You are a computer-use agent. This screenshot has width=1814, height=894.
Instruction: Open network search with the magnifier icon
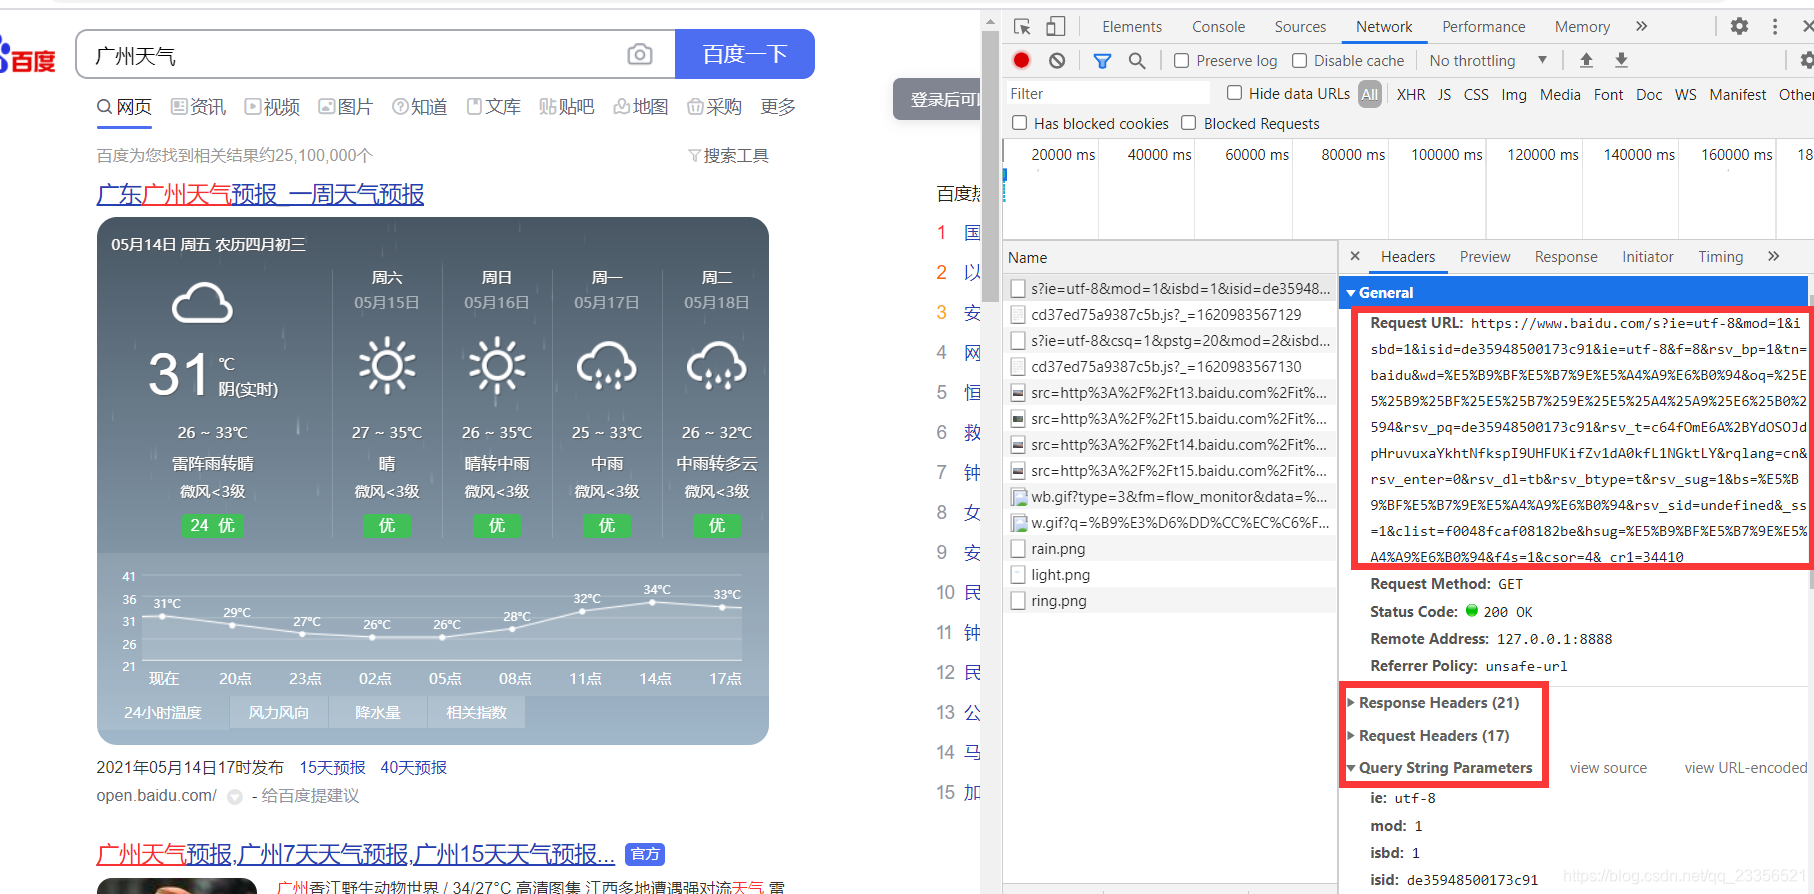1137,61
